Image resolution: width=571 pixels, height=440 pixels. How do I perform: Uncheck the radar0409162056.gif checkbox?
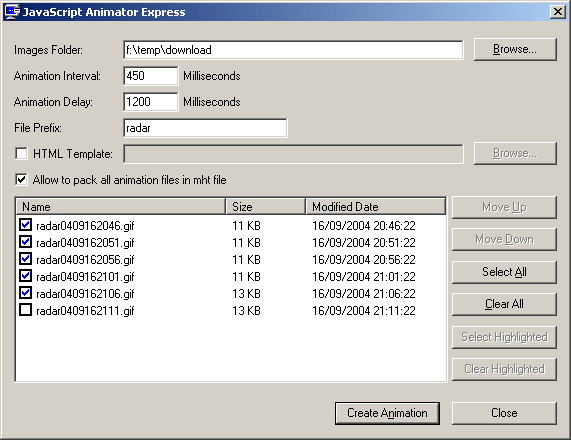pos(25,259)
